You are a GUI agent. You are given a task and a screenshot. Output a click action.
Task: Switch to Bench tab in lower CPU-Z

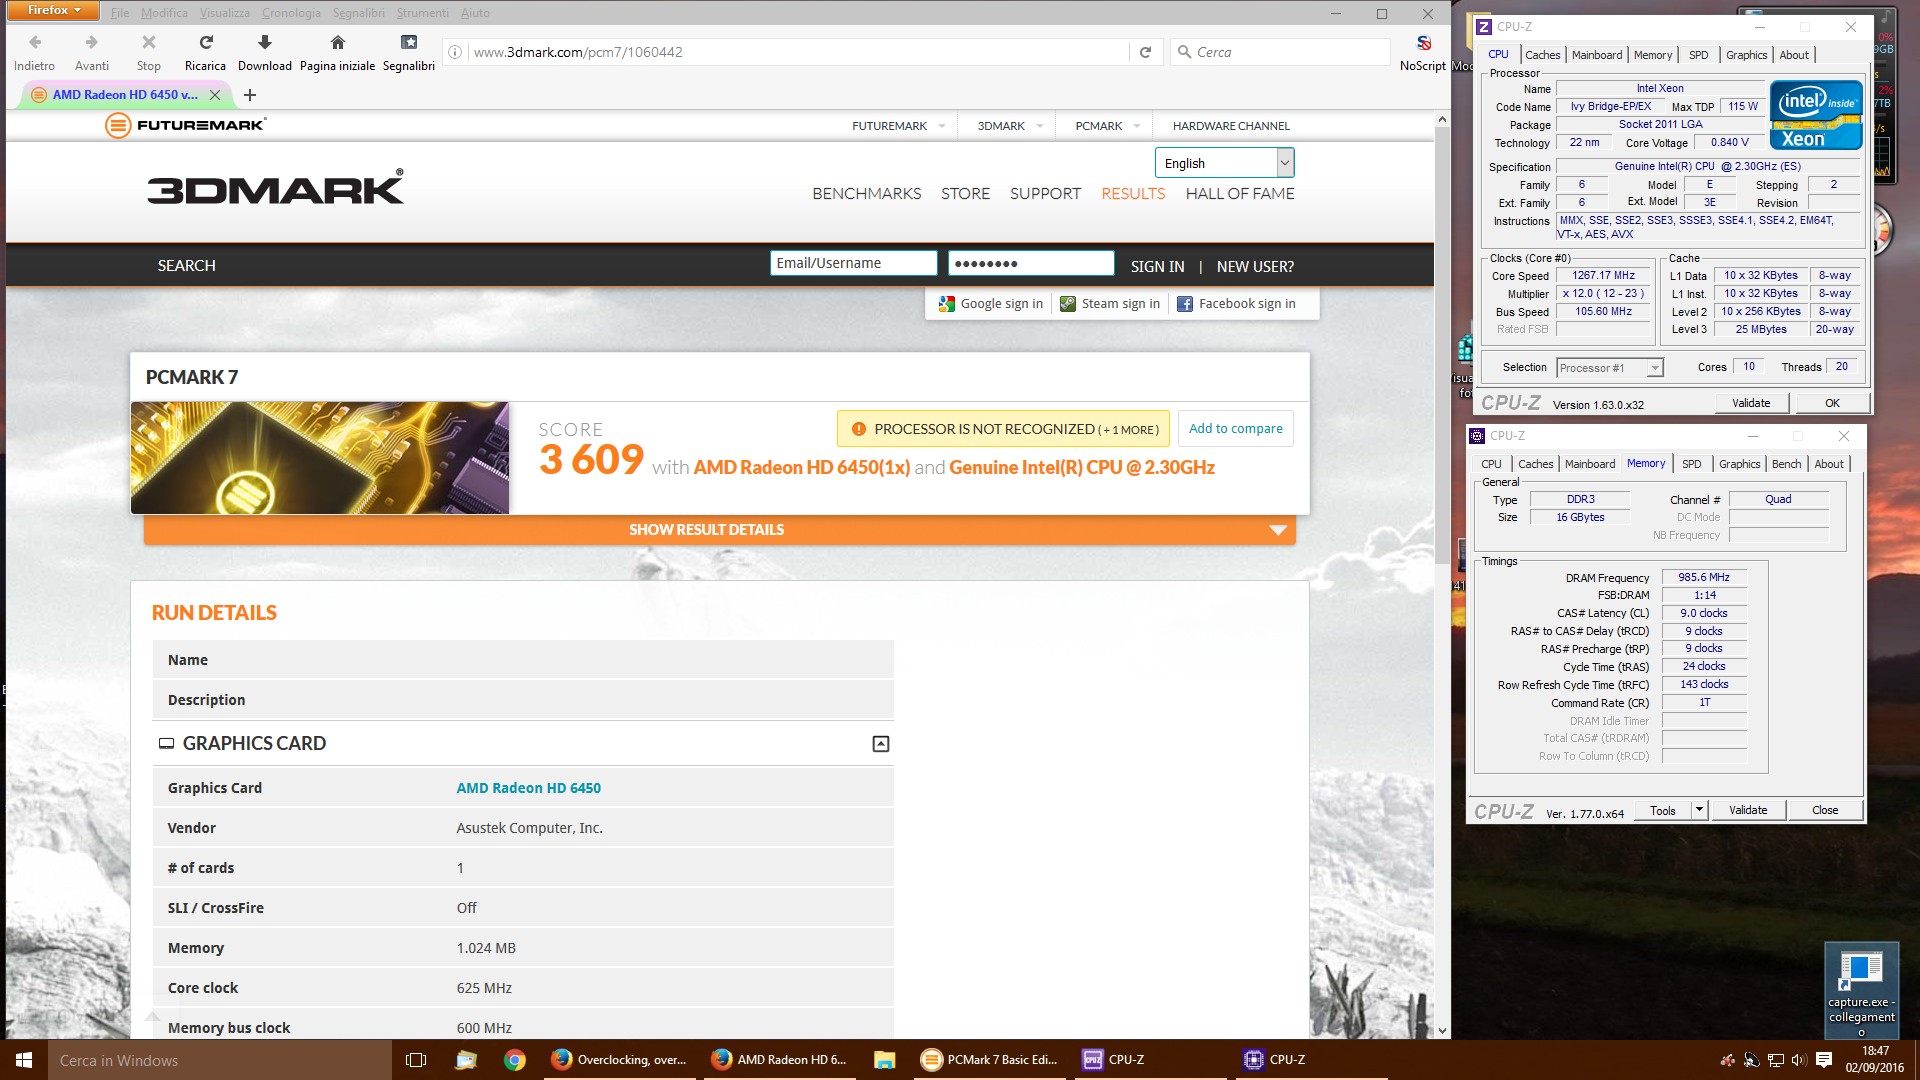pos(1787,464)
